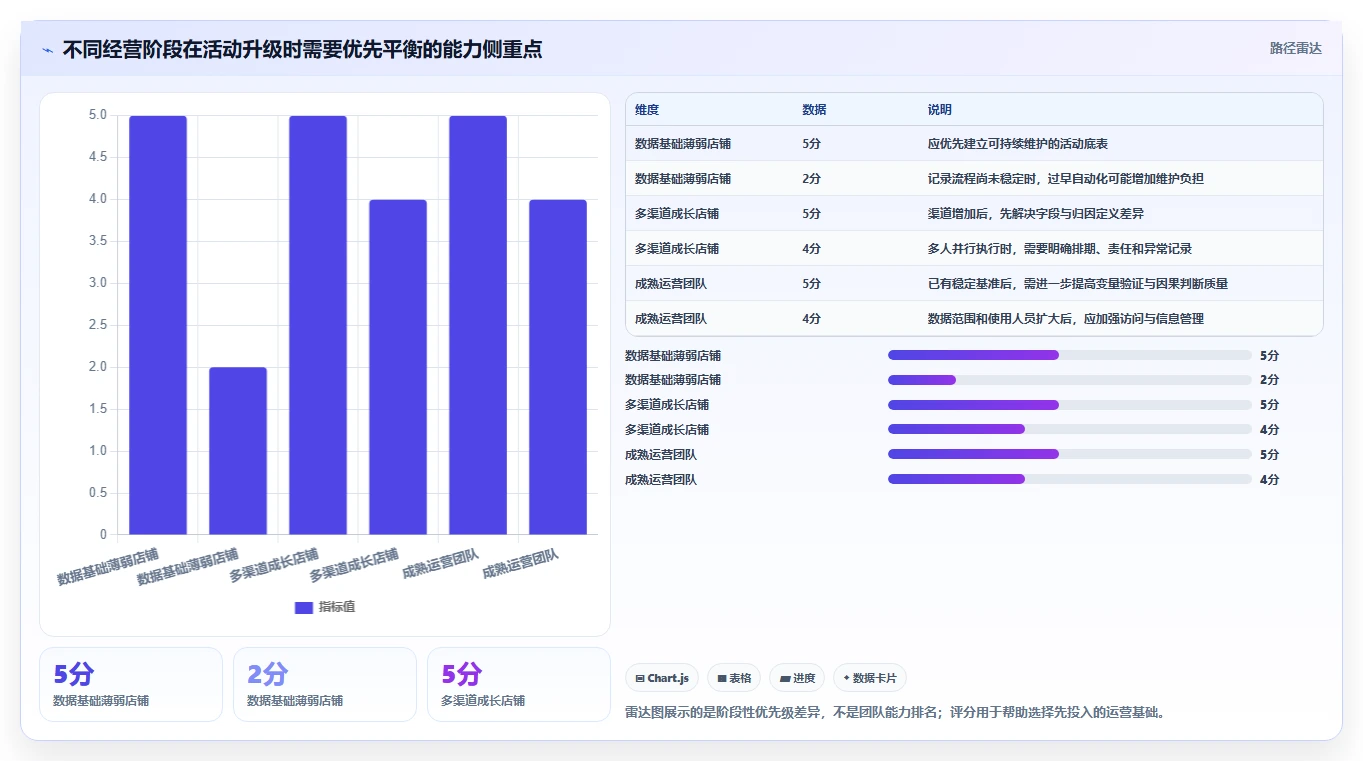The width and height of the screenshot is (1363, 761).
Task: Click the 路径雷达 label in the header
Action: pyautogui.click(x=1296, y=48)
